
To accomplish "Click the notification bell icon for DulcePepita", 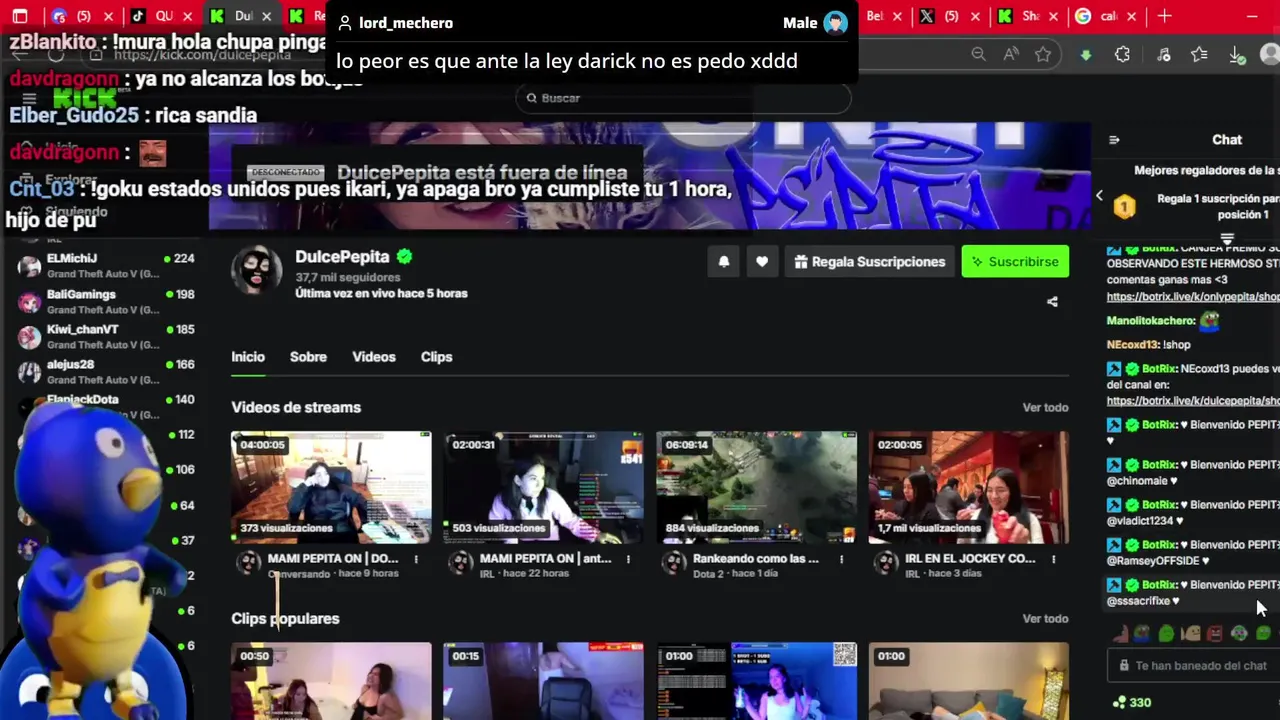I will [x=724, y=262].
